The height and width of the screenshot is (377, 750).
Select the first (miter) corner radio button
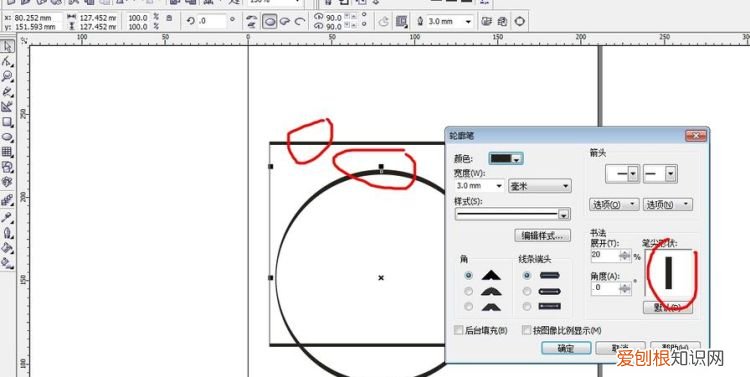point(469,276)
